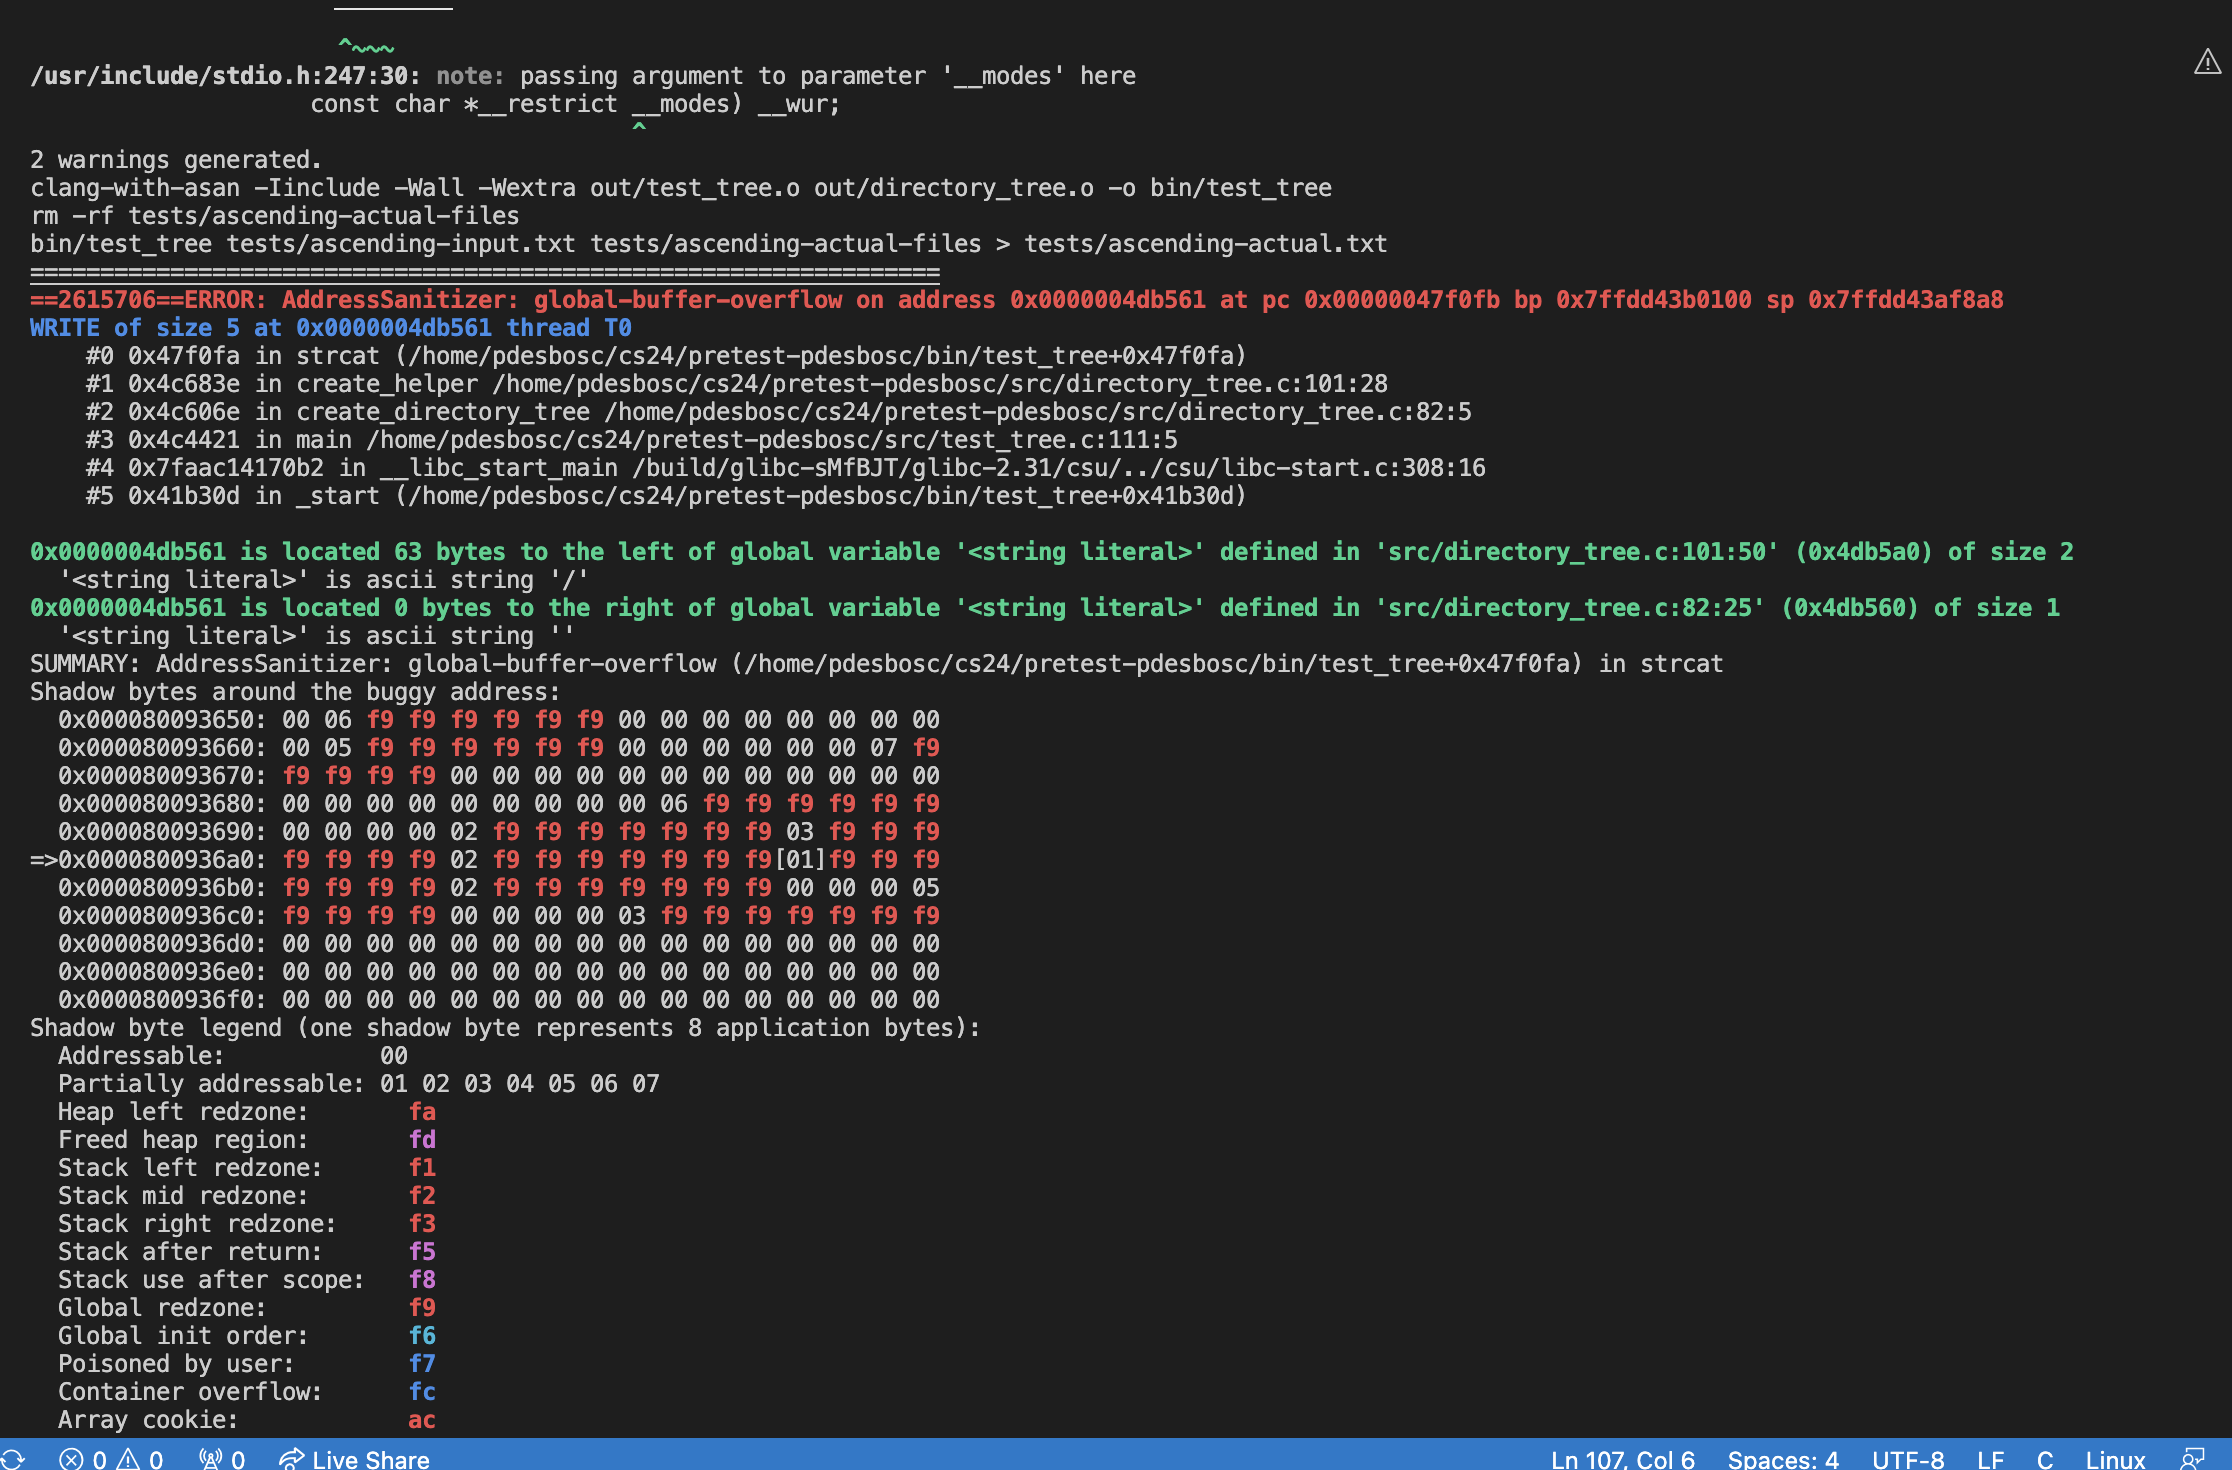The image size is (2232, 1470).
Task: Click the feedback icon in status bar
Action: [x=2193, y=1459]
